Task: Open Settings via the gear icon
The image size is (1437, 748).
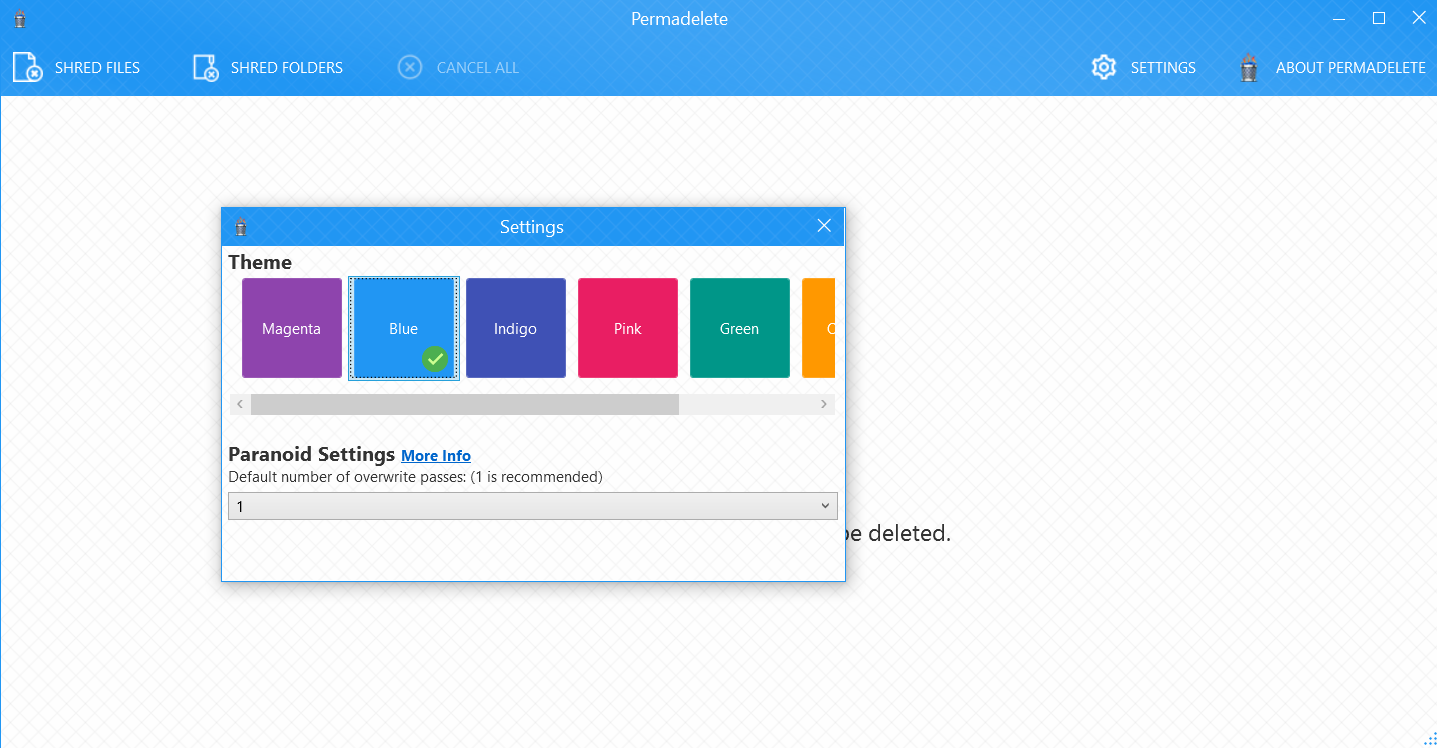Action: click(x=1103, y=68)
